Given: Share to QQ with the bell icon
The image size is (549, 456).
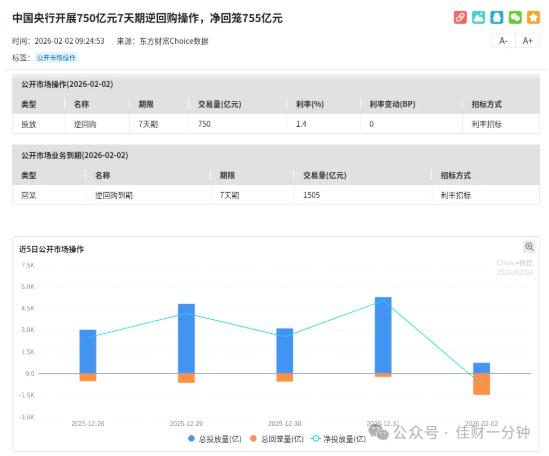Looking at the screenshot, I should 496,17.
